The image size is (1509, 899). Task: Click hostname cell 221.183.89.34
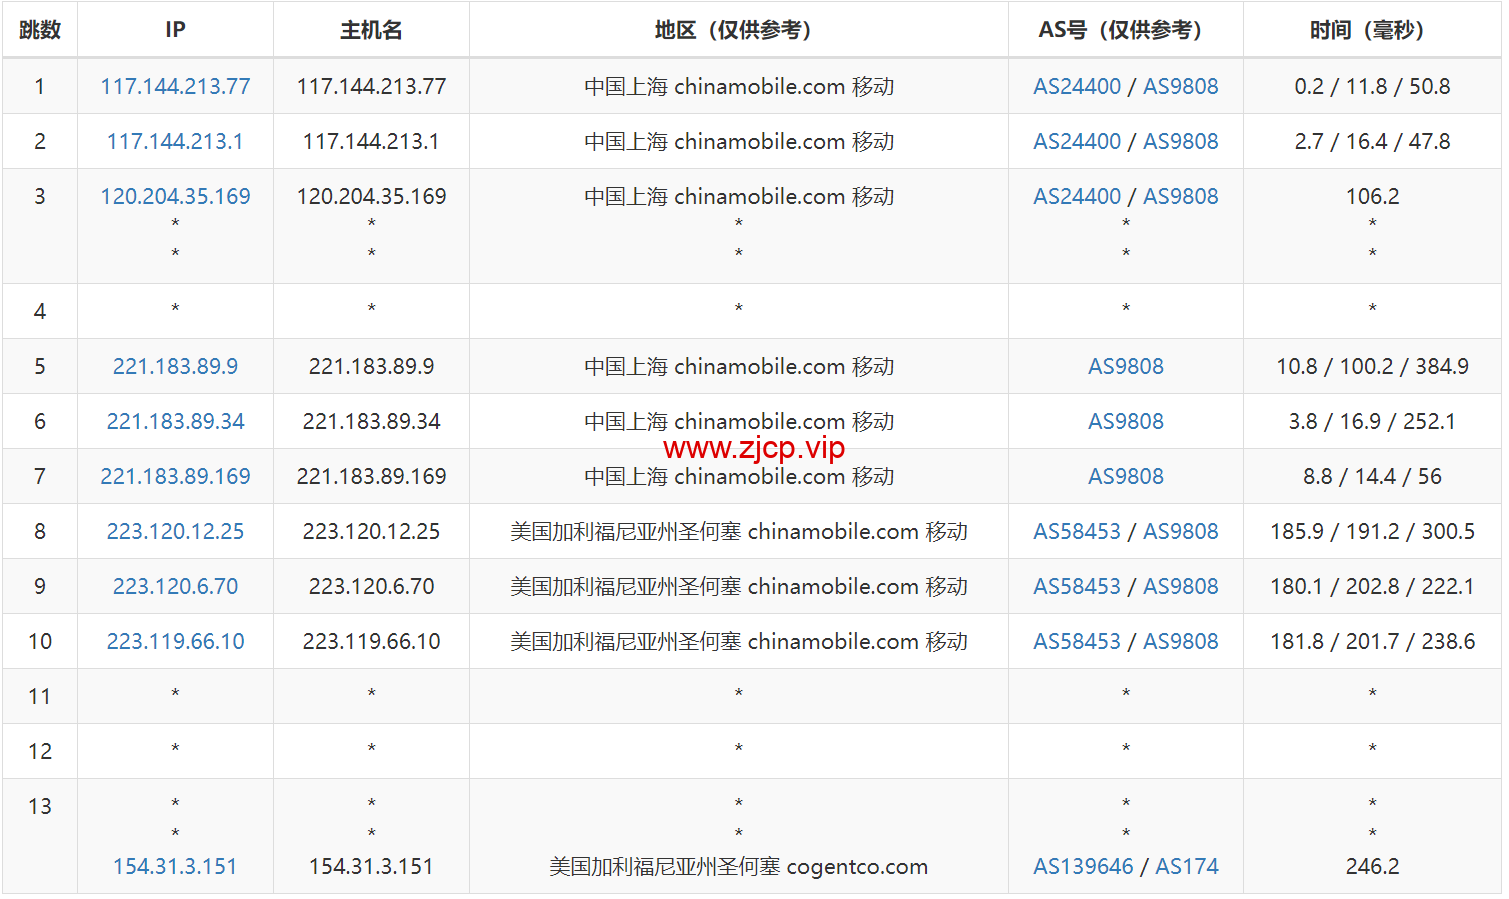tap(371, 422)
